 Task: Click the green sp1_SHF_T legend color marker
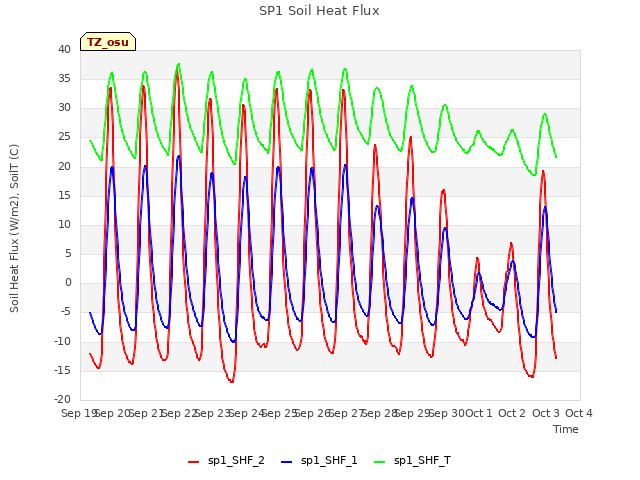coord(380,462)
